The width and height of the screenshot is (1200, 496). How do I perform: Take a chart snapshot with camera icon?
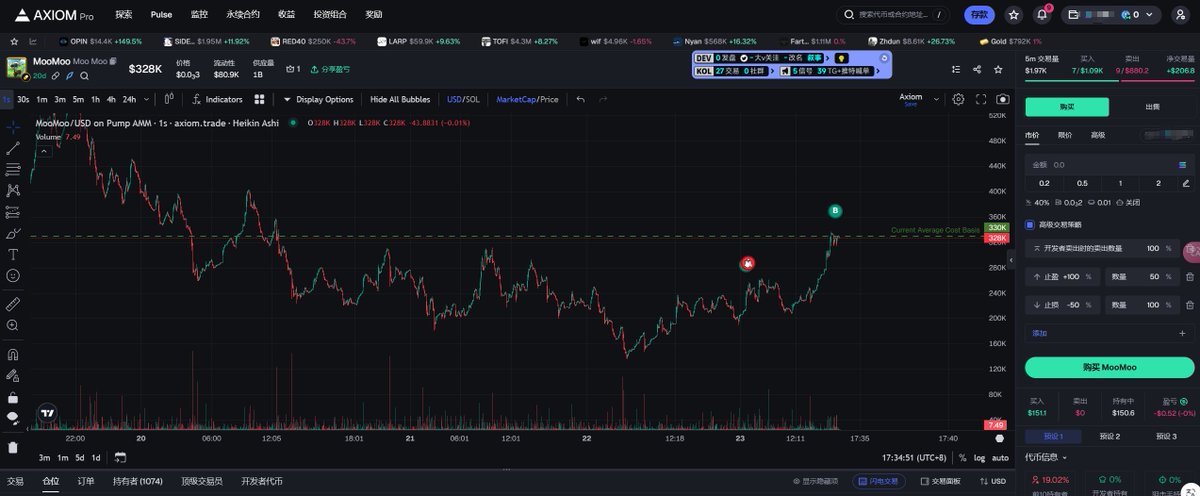[1002, 99]
